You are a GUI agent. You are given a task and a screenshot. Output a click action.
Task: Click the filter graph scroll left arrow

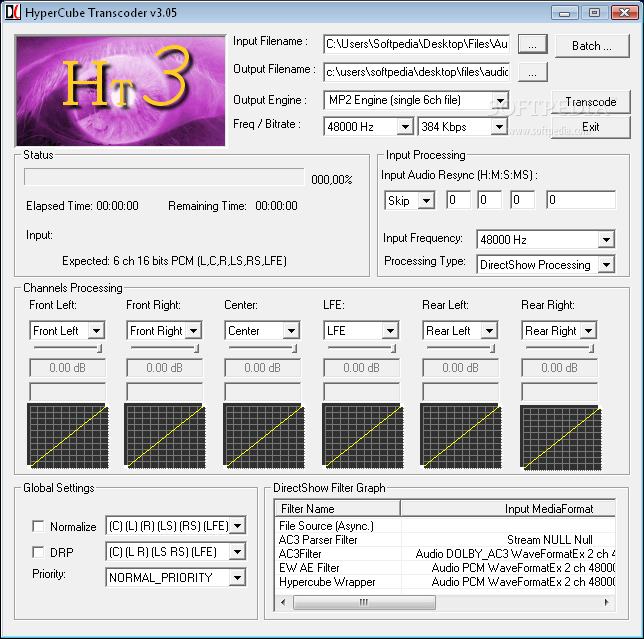pos(283,602)
